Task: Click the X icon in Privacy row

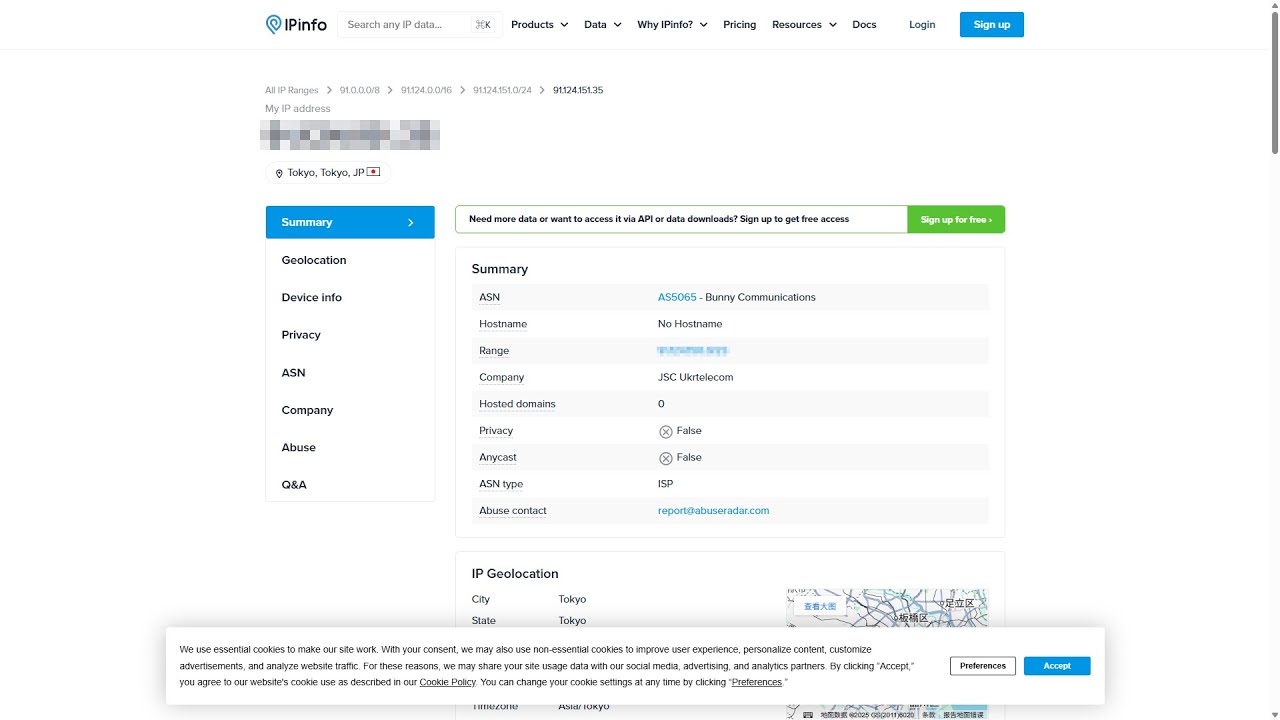Action: click(666, 431)
